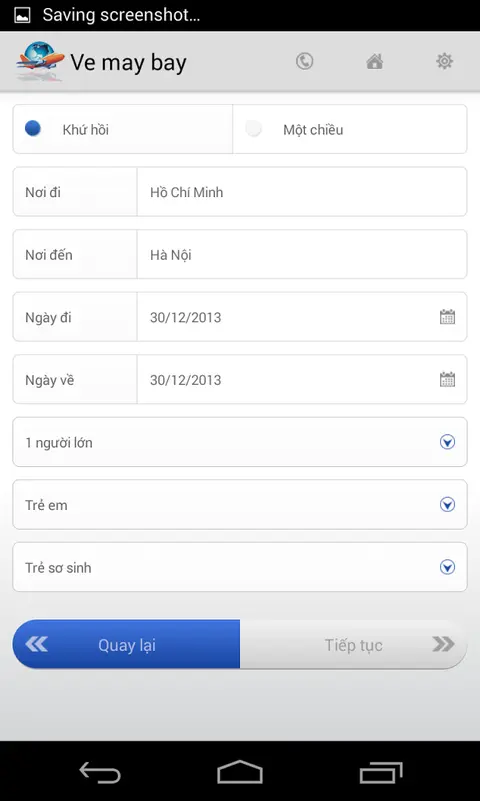Tap the Android recent apps icon

pos(381,771)
